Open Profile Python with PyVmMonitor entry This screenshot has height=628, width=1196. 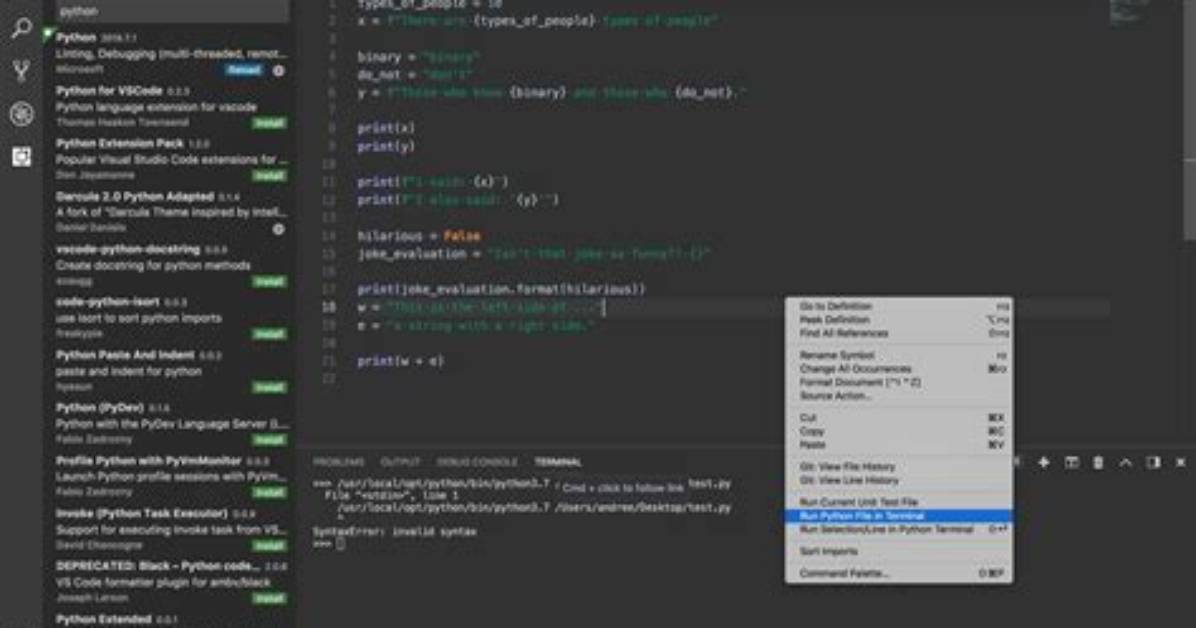pos(171,476)
